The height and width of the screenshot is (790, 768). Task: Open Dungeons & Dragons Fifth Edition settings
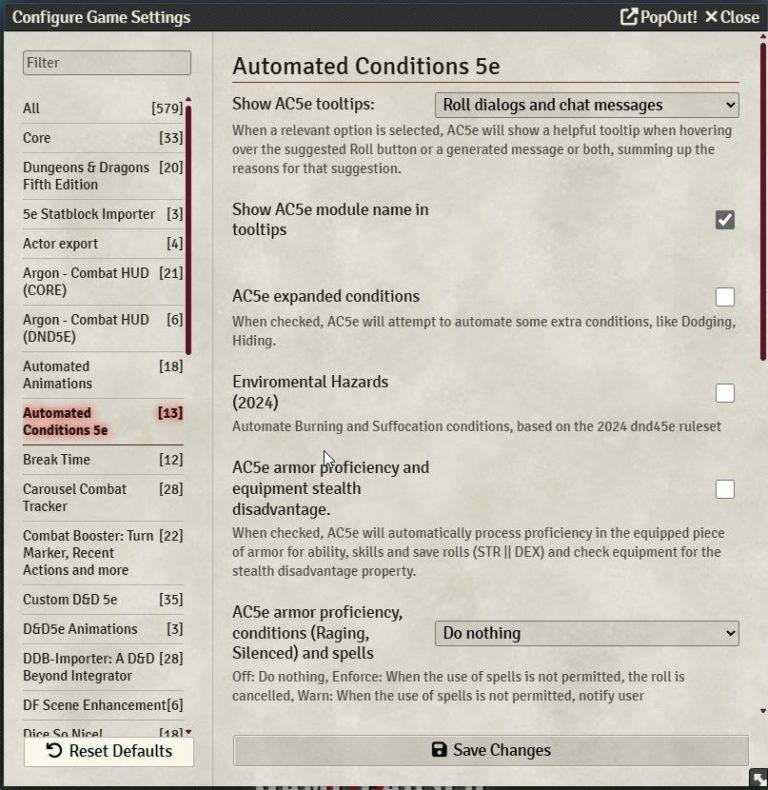[103, 176]
